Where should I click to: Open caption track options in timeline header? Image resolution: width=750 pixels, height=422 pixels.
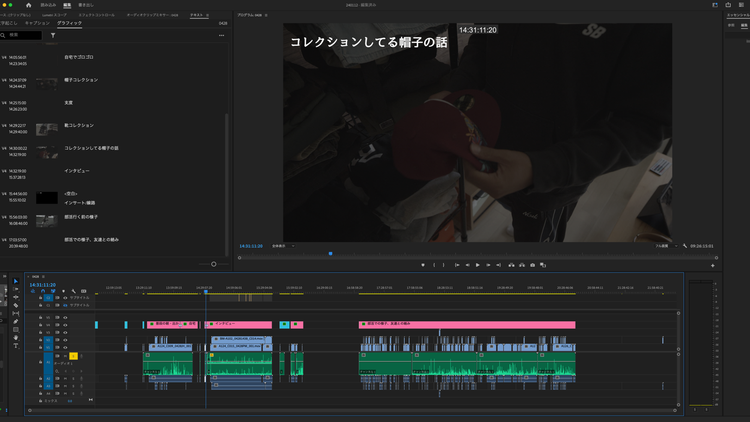[x=84, y=291]
